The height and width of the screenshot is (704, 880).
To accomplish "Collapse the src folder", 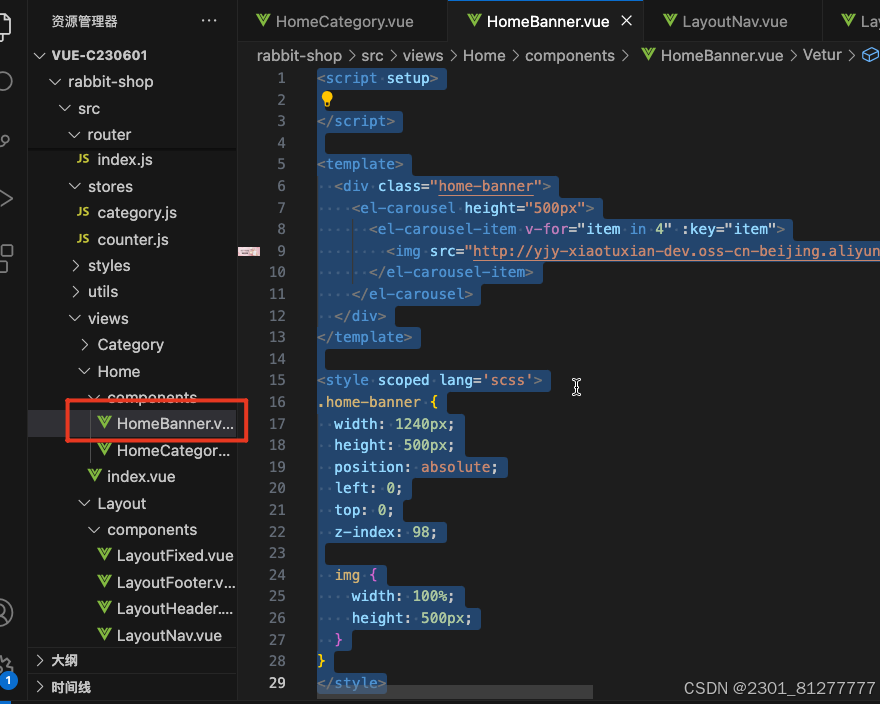I will coord(65,108).
